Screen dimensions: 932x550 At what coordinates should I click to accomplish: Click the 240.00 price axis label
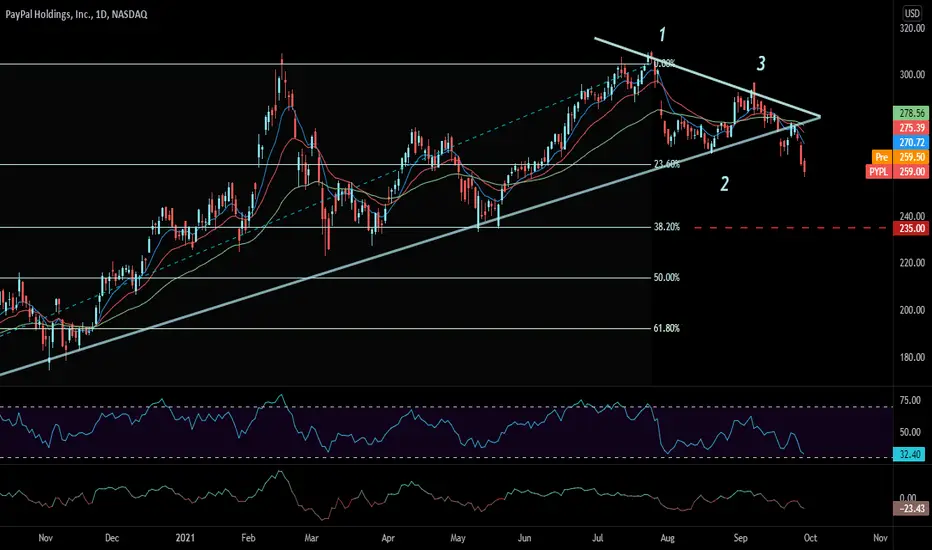(912, 216)
